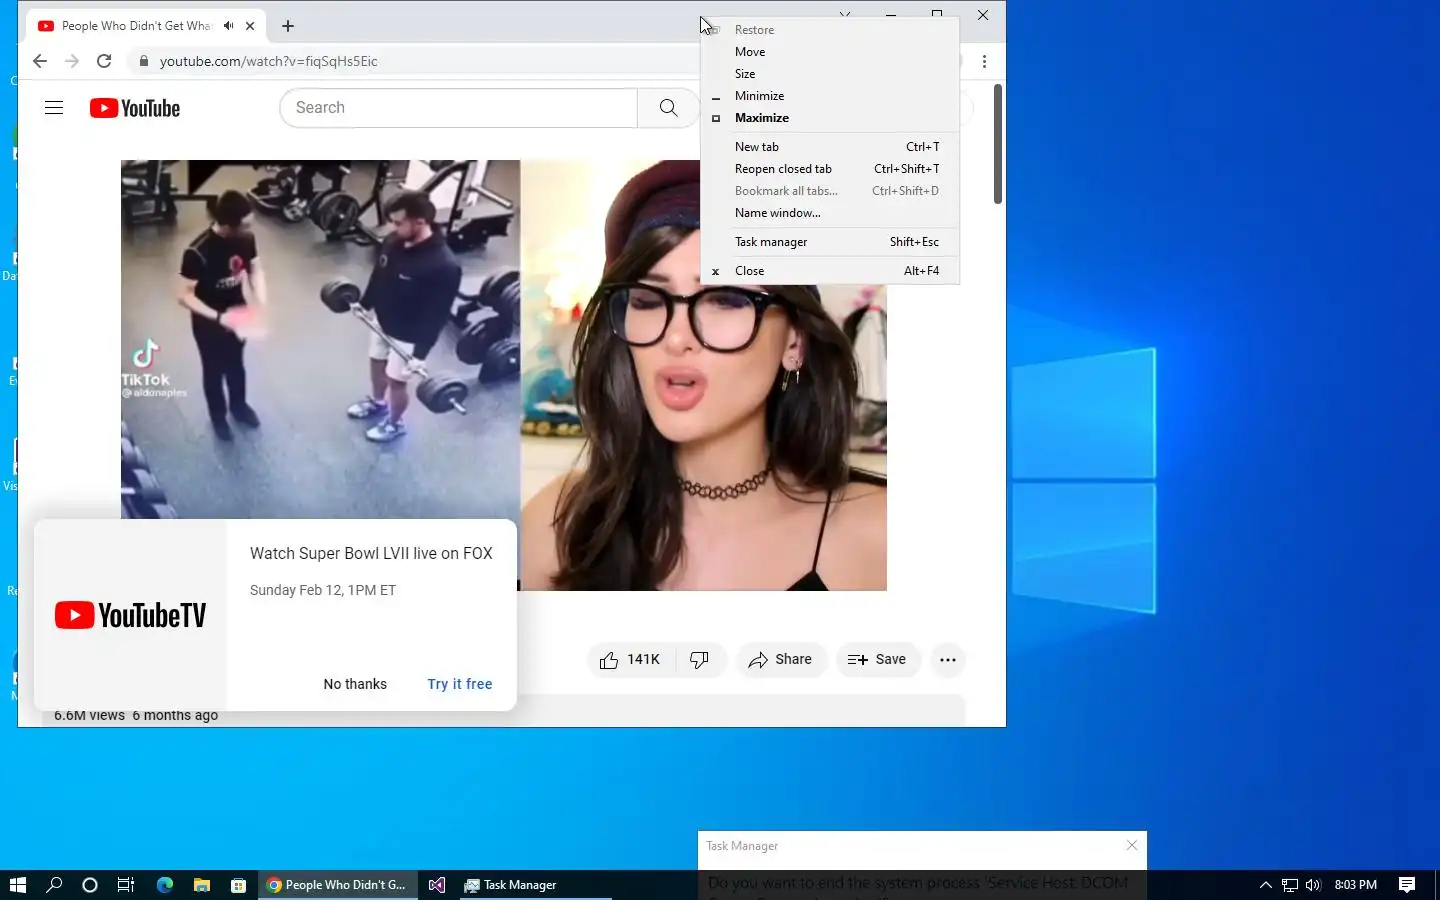The height and width of the screenshot is (900, 1440).
Task: Open notification action center icon
Action: pos(1407,885)
